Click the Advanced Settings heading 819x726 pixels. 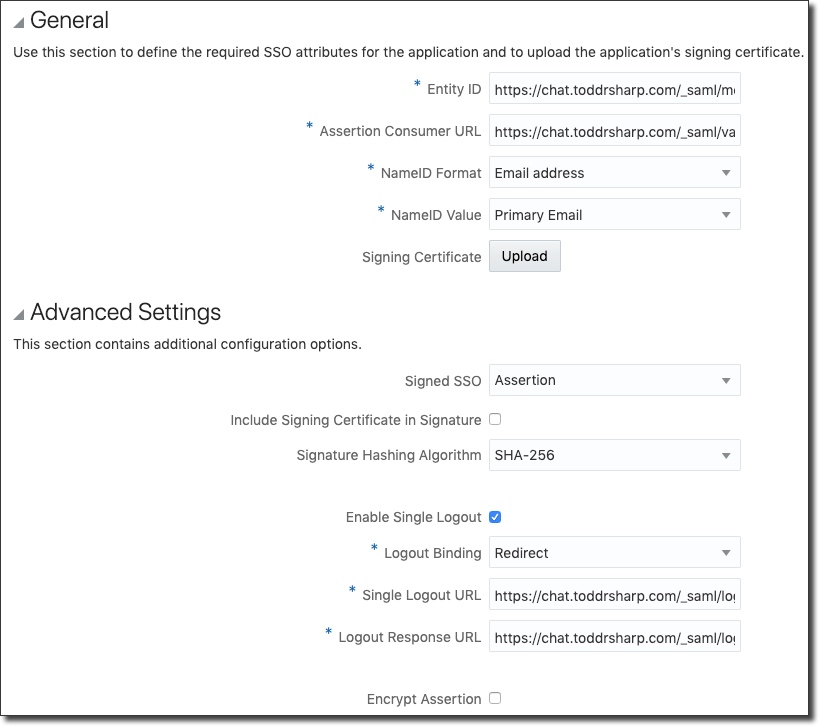[x=125, y=313]
